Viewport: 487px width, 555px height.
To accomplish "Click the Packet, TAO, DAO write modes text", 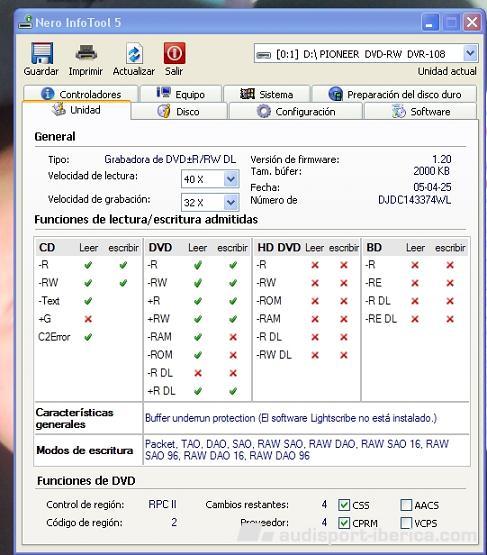I will [x=297, y=450].
